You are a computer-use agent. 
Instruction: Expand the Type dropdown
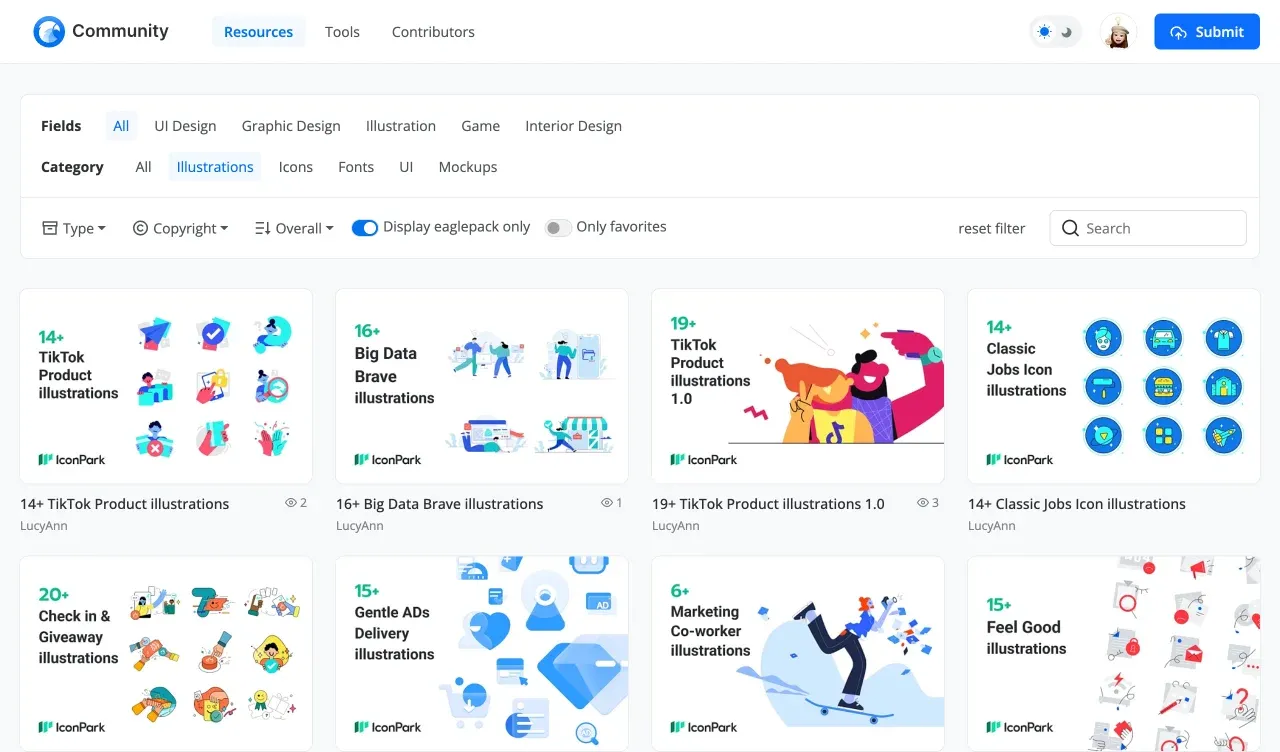tap(74, 228)
